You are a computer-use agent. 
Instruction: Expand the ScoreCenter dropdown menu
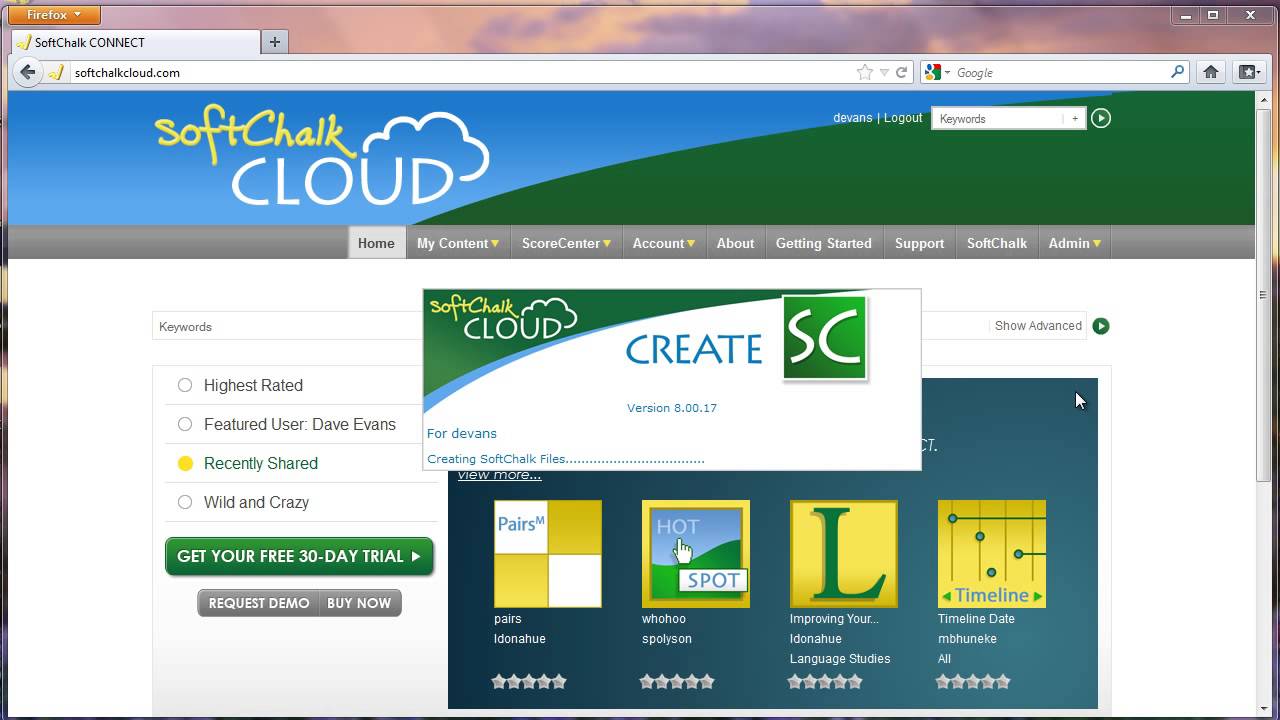tap(566, 243)
